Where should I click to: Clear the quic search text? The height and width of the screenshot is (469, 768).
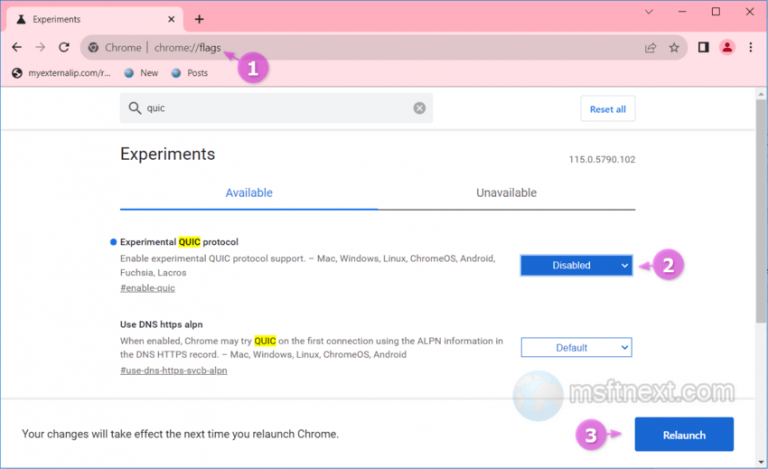tap(419, 108)
